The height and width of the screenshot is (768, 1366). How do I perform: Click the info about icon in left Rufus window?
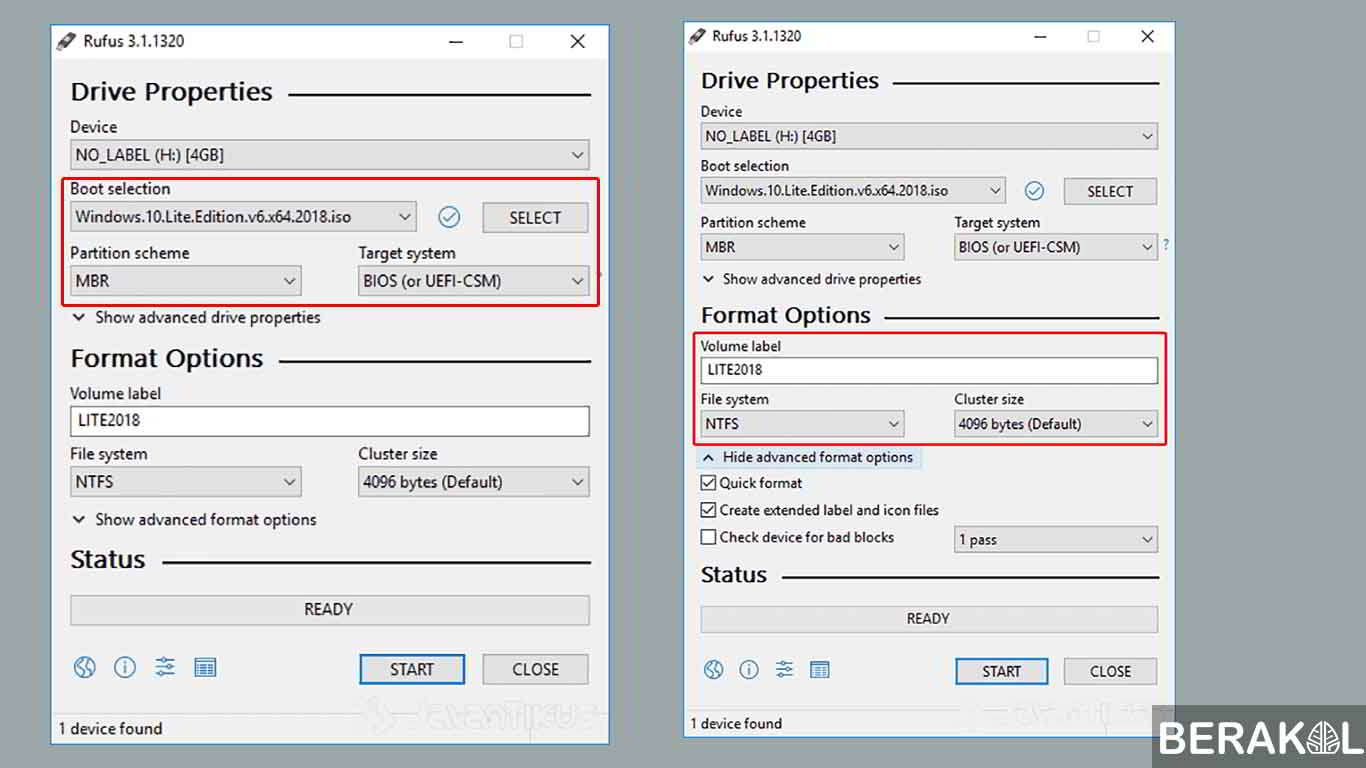(125, 668)
